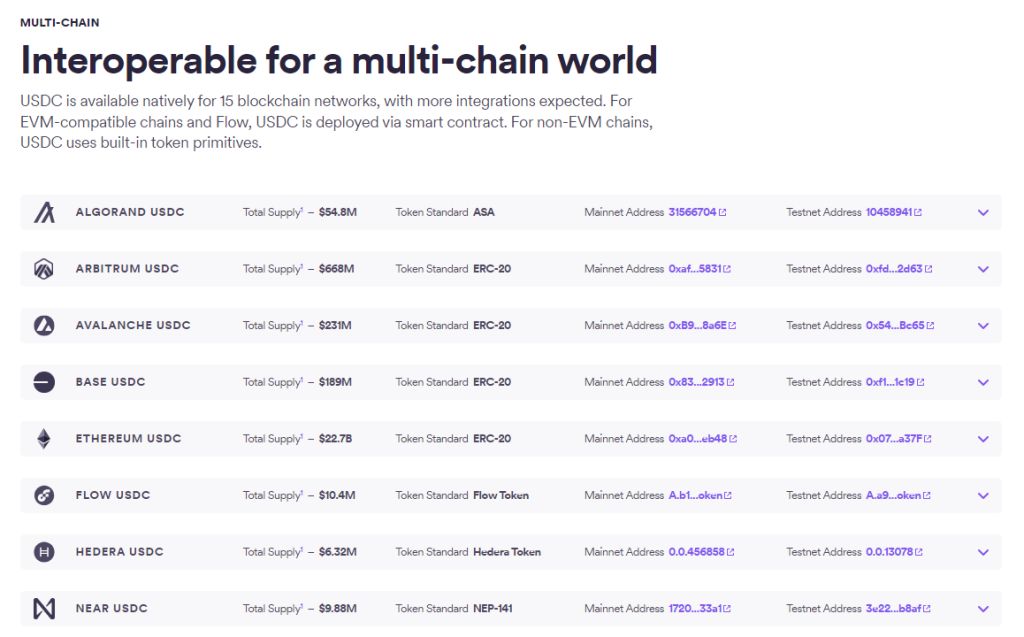Image resolution: width=1024 pixels, height=637 pixels.
Task: Click the Avalanche logo icon
Action: click(x=44, y=325)
